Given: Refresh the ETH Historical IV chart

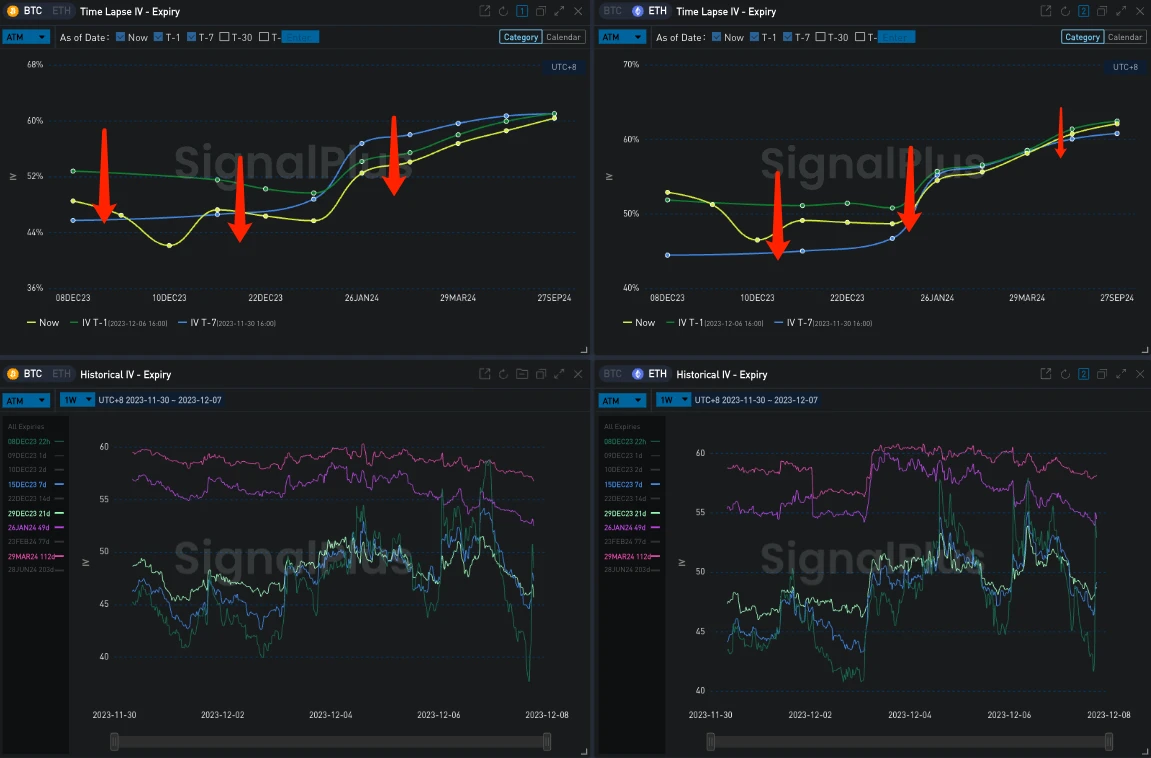Looking at the screenshot, I should click(1064, 374).
